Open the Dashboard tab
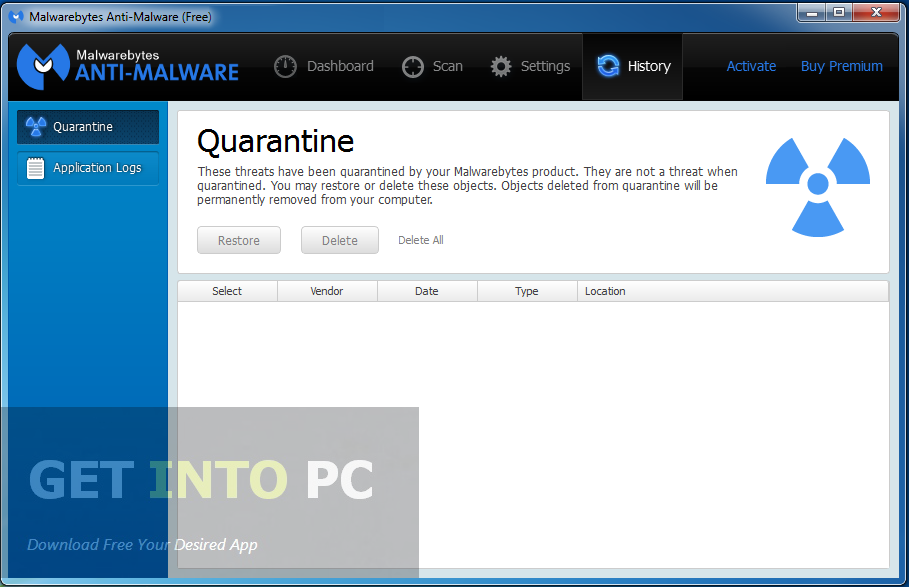Image resolution: width=909 pixels, height=587 pixels. click(324, 67)
